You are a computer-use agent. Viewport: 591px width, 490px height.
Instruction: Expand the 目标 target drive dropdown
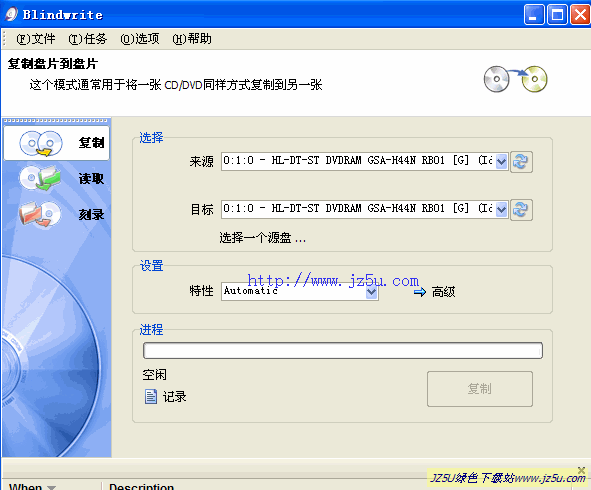[x=501, y=210]
